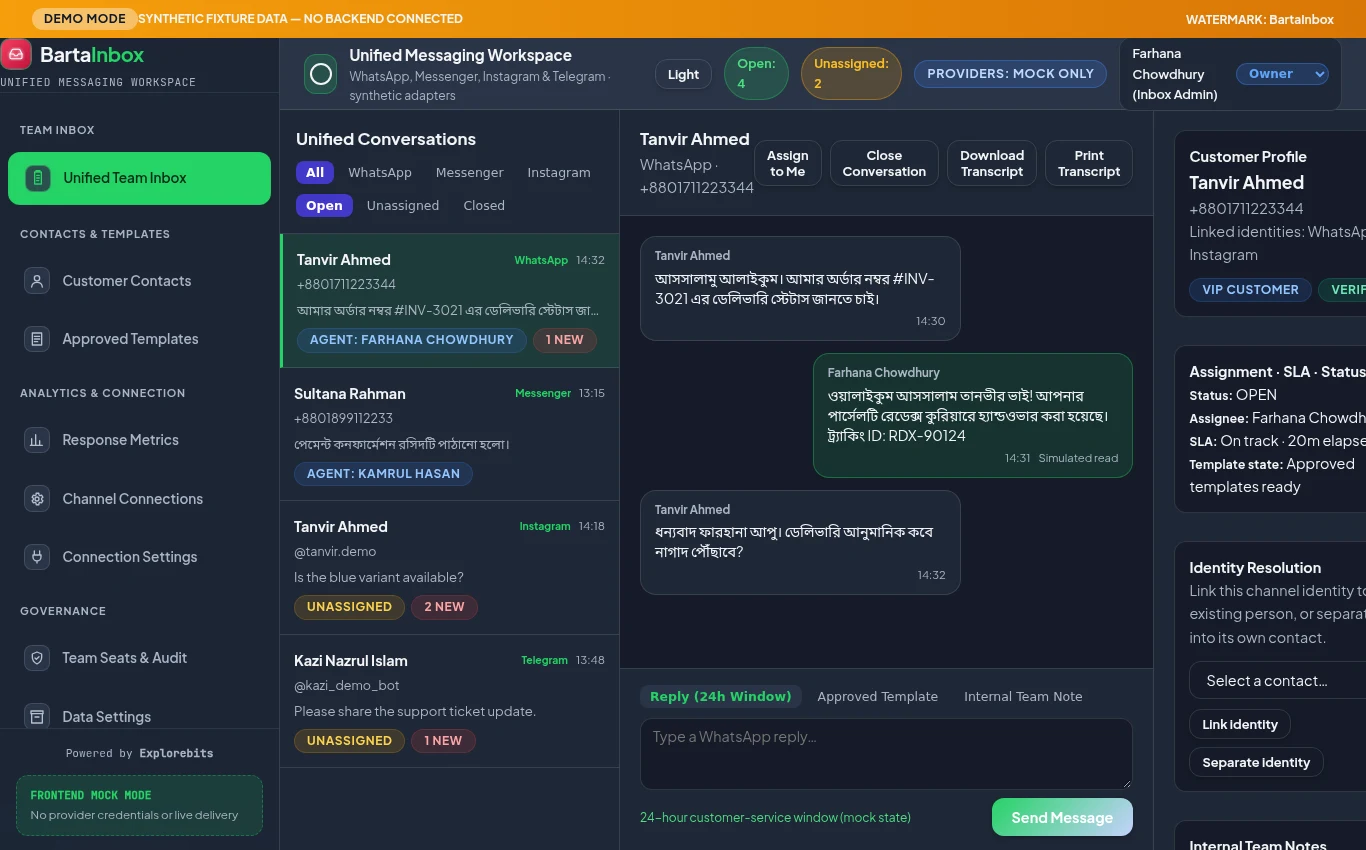The height and width of the screenshot is (850, 1366).
Task: Filter list to Messenger channel
Action: click(470, 172)
